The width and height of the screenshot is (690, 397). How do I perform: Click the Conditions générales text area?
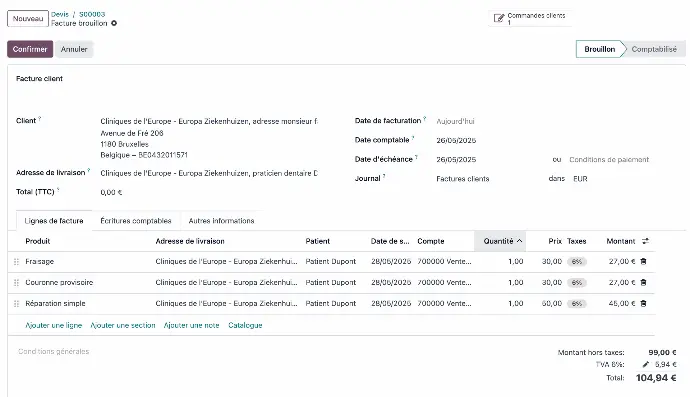point(54,351)
